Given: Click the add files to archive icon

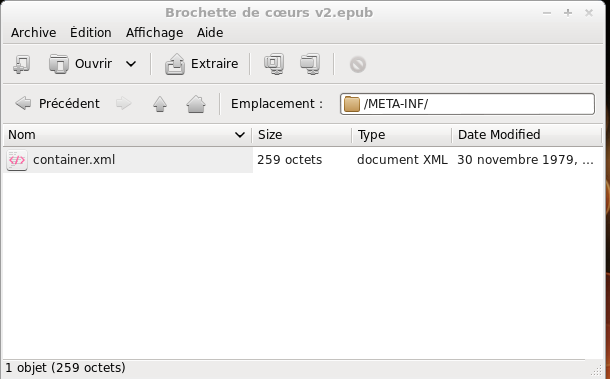Looking at the screenshot, I should pyautogui.click(x=274, y=64).
